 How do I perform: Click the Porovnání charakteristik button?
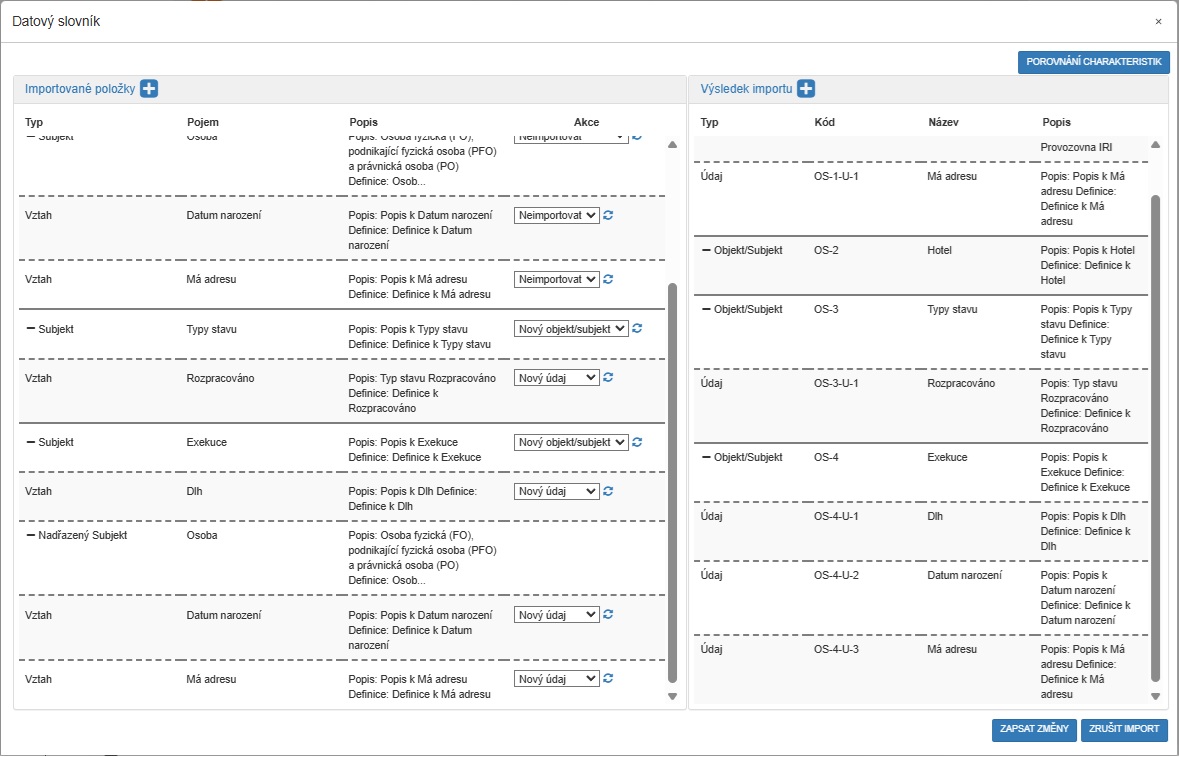(x=1093, y=62)
